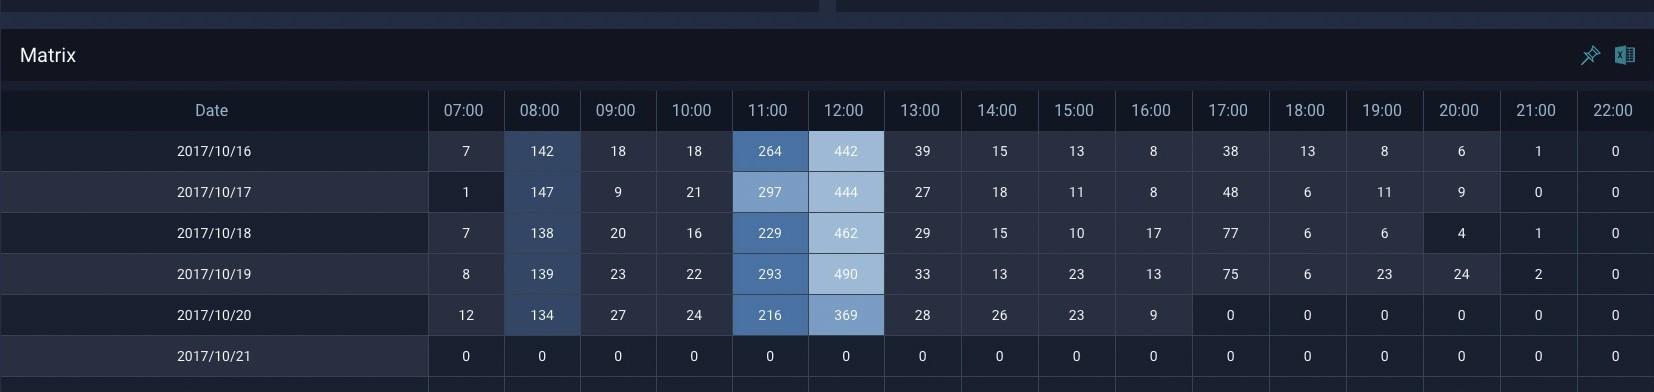Export Matrix to Excel

tap(1625, 55)
